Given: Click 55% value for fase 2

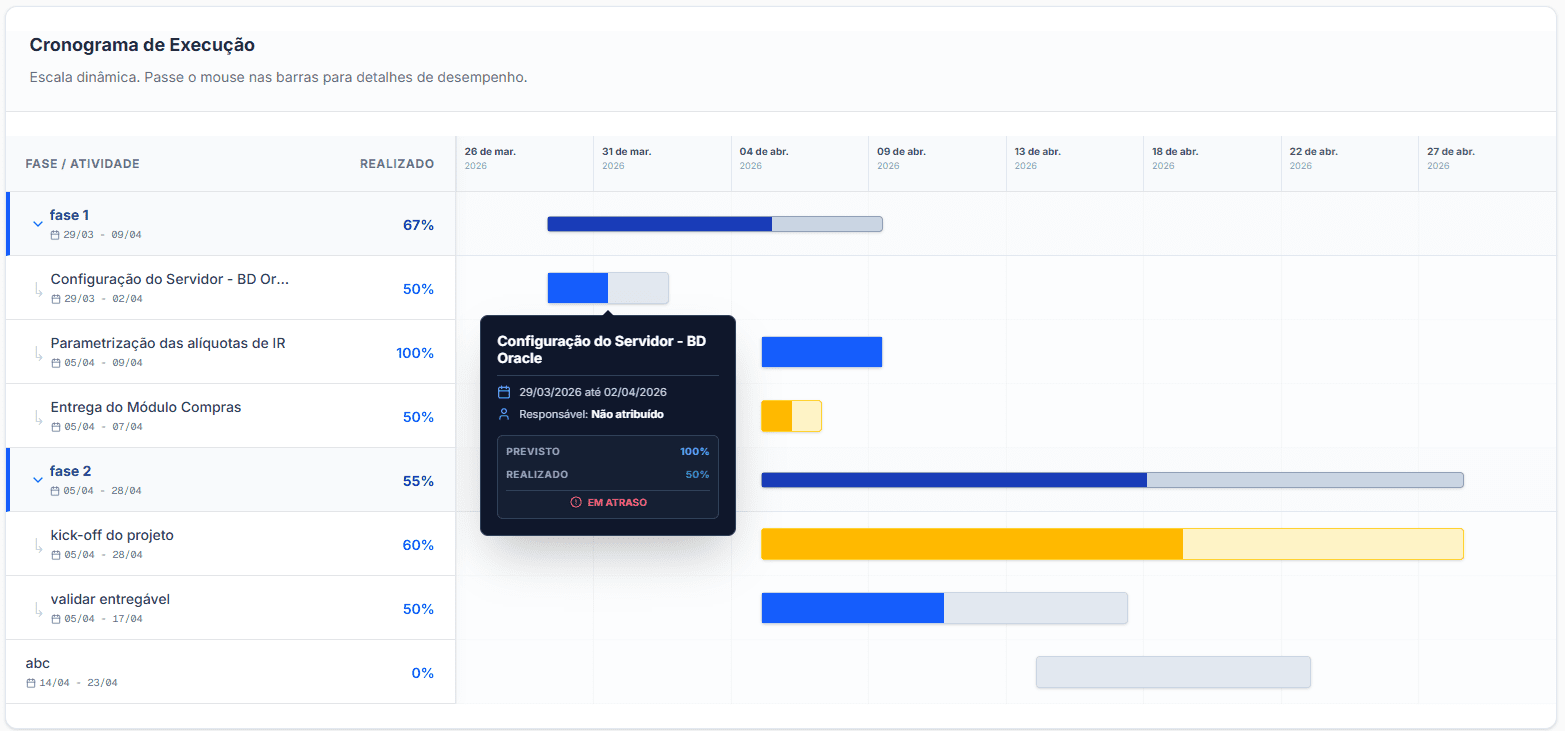Looking at the screenshot, I should 418,481.
